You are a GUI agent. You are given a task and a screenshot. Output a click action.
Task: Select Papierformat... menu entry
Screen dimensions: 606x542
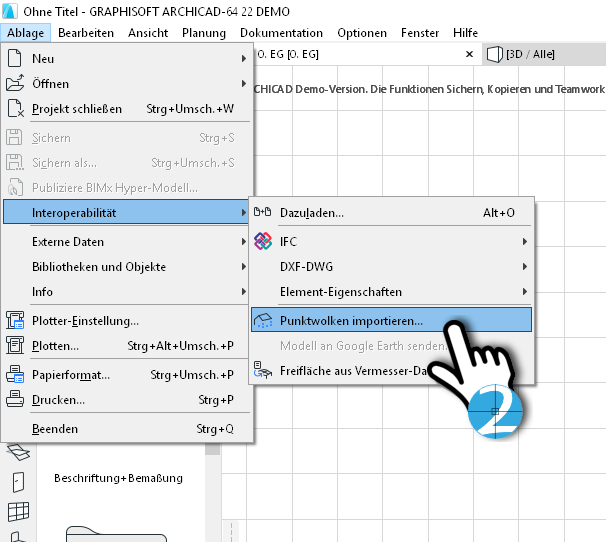[128, 374]
